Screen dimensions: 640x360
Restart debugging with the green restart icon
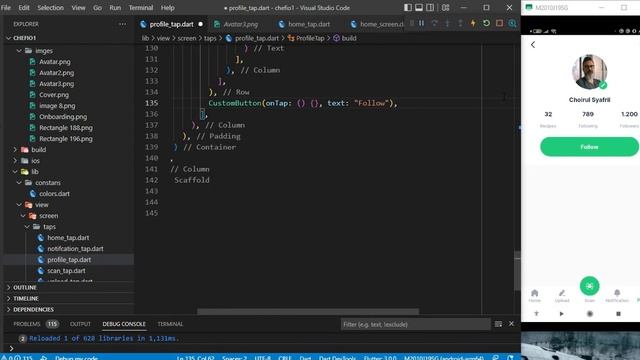[x=486, y=24]
